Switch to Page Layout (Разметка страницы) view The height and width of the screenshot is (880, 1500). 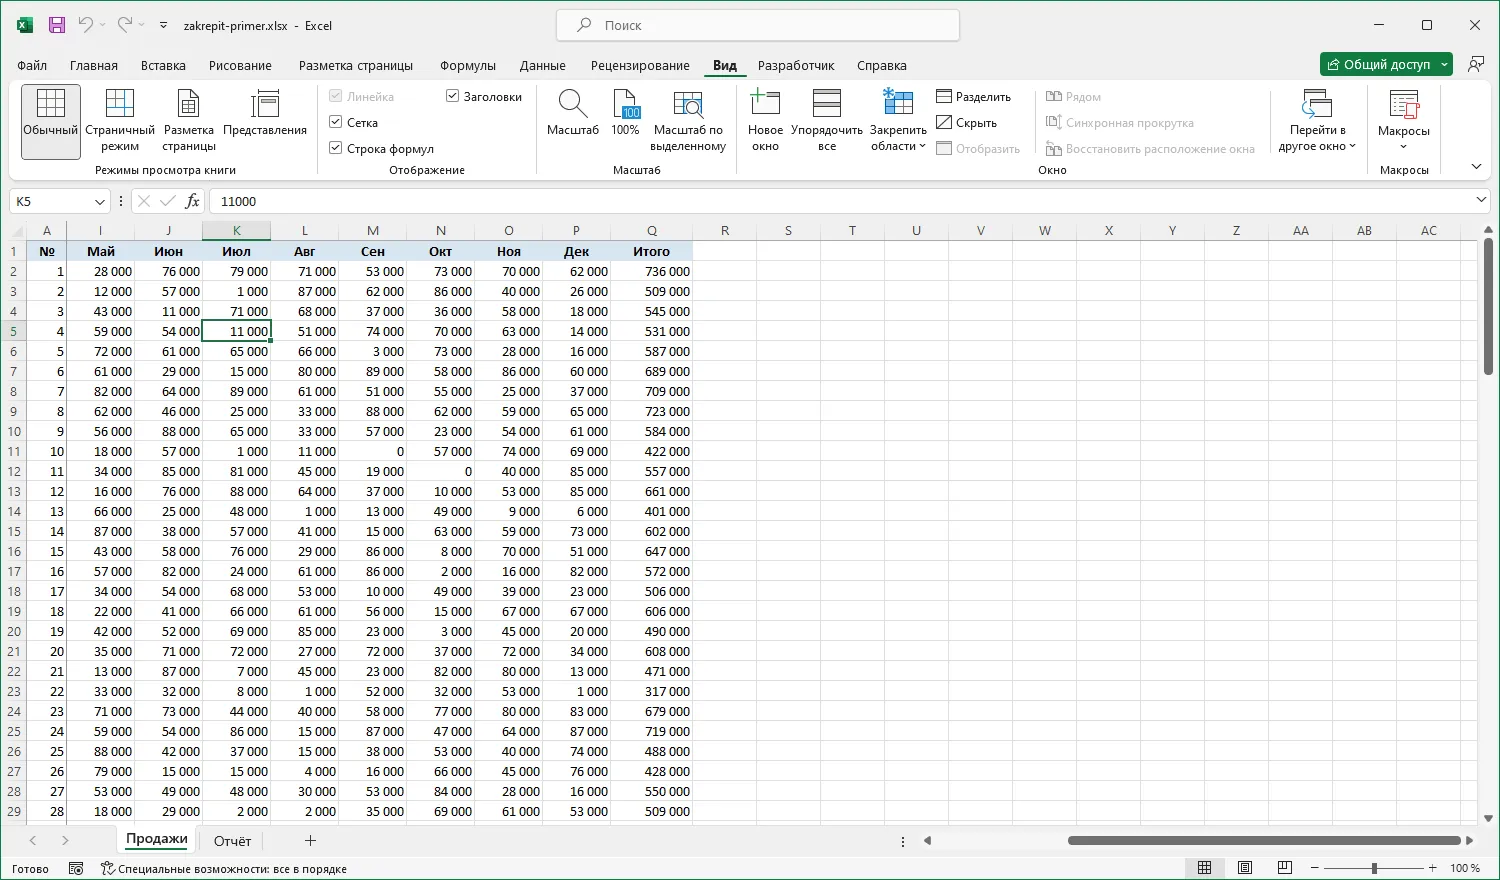(188, 121)
